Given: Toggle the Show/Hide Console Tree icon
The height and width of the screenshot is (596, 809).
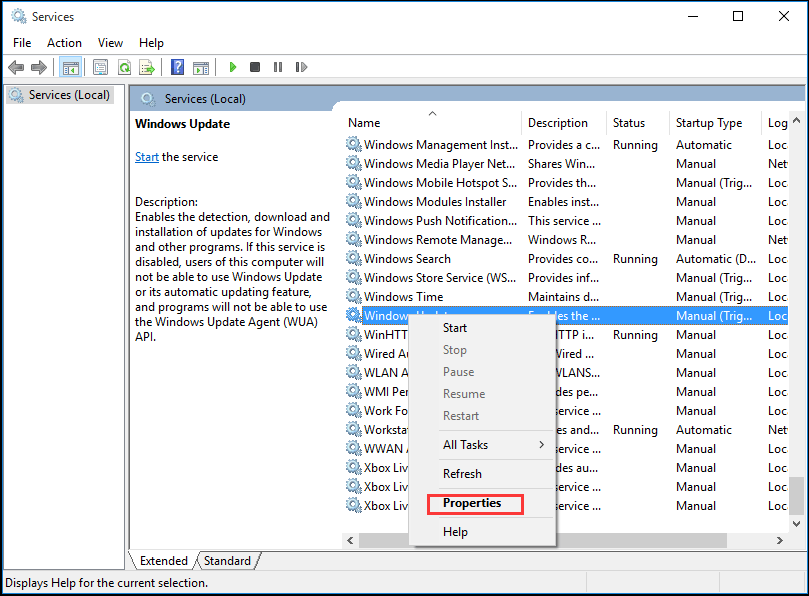Looking at the screenshot, I should (x=71, y=67).
